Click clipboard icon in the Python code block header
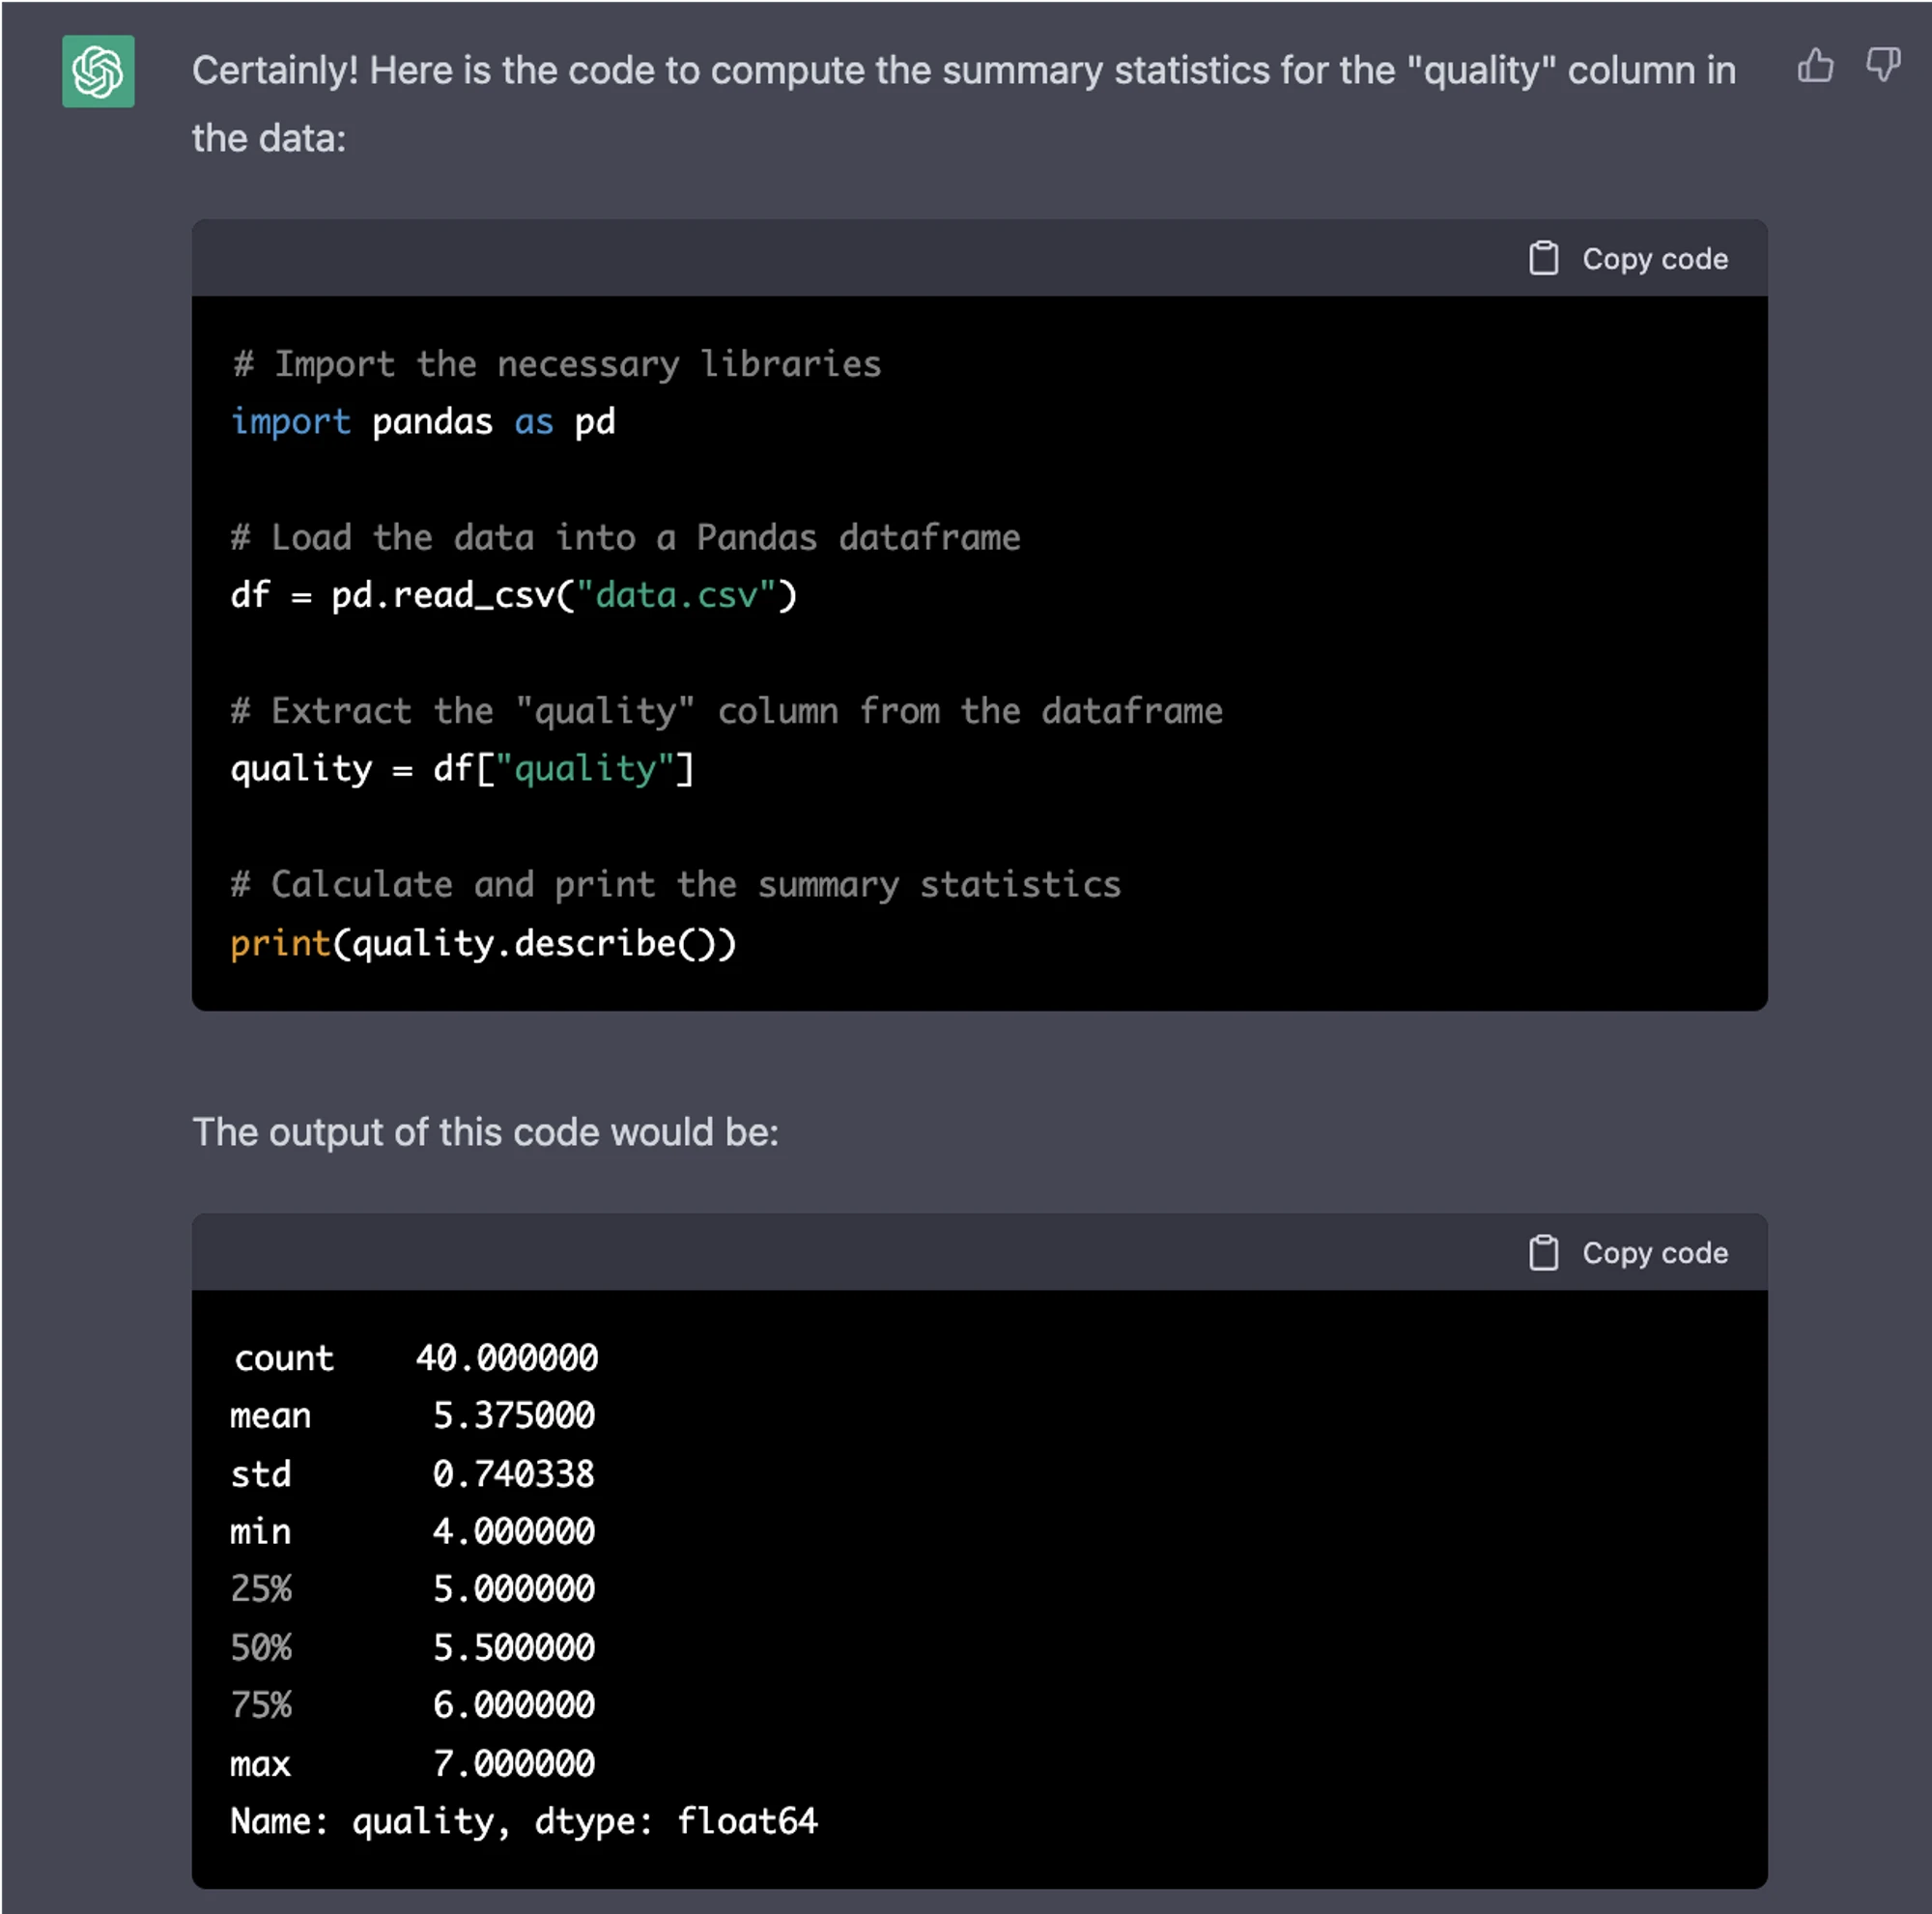Screen dimensions: 1932x1914 pos(1543,258)
